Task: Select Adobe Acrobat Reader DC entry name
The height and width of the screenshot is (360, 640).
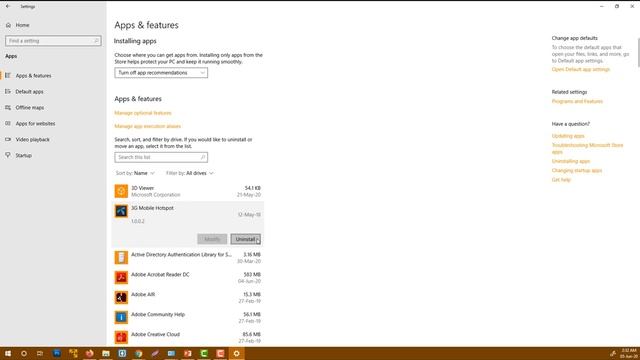Action: [160, 275]
